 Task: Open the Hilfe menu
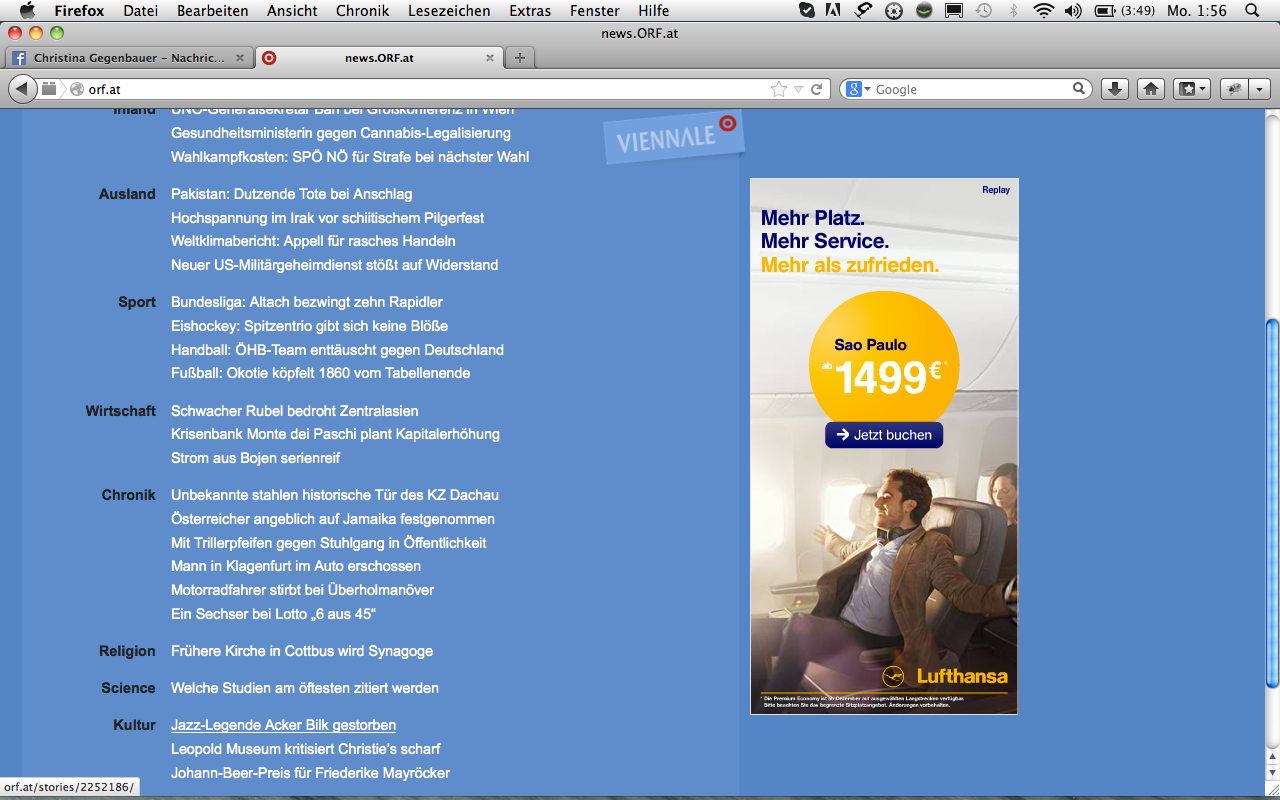click(x=654, y=10)
